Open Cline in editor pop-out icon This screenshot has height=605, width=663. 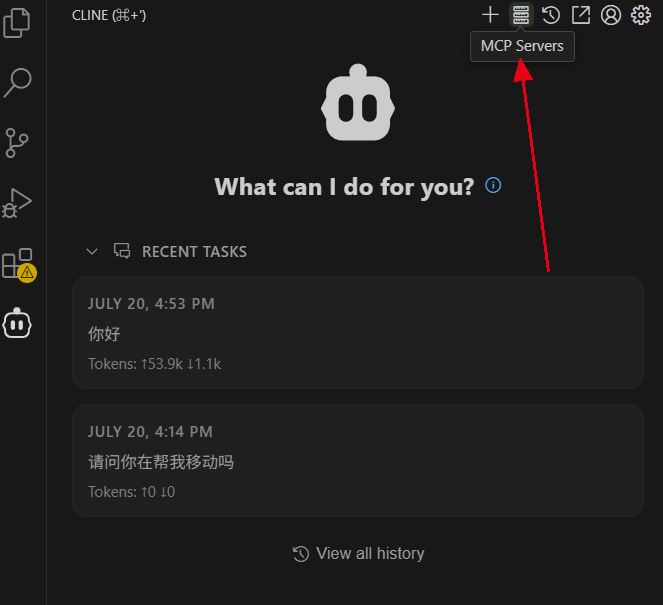[581, 15]
